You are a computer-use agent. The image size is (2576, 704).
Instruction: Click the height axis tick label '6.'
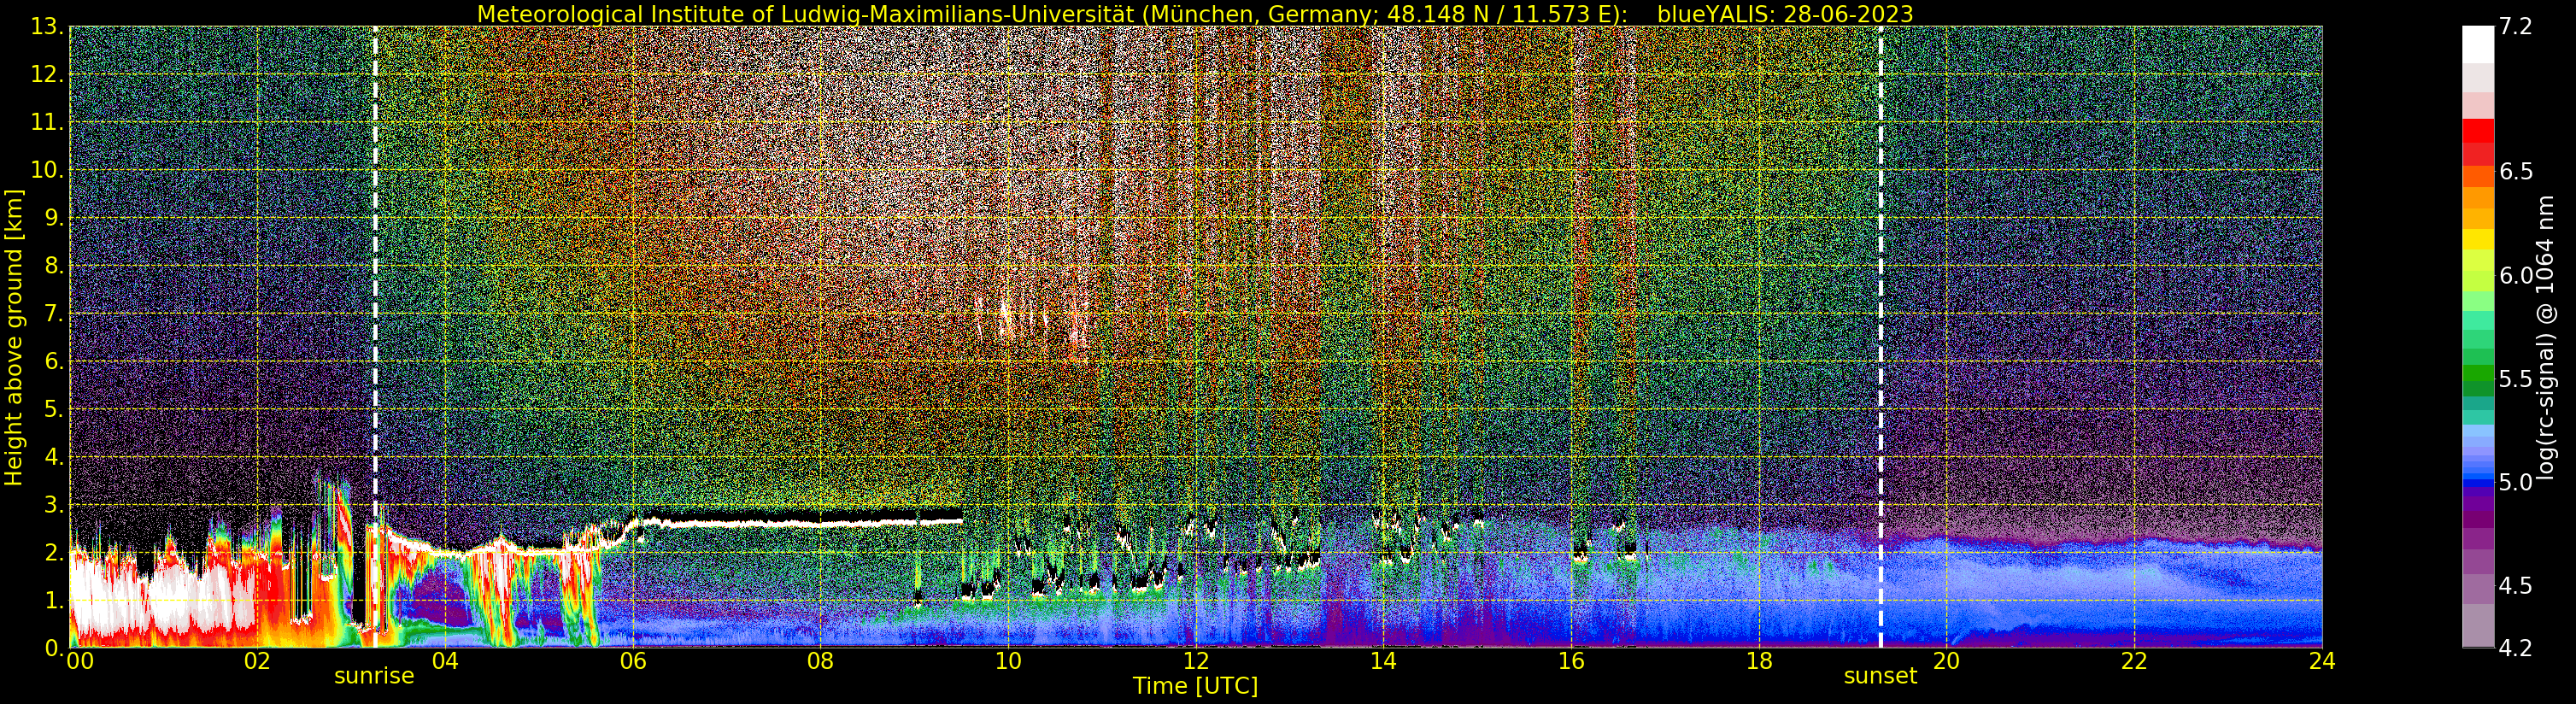54,361
